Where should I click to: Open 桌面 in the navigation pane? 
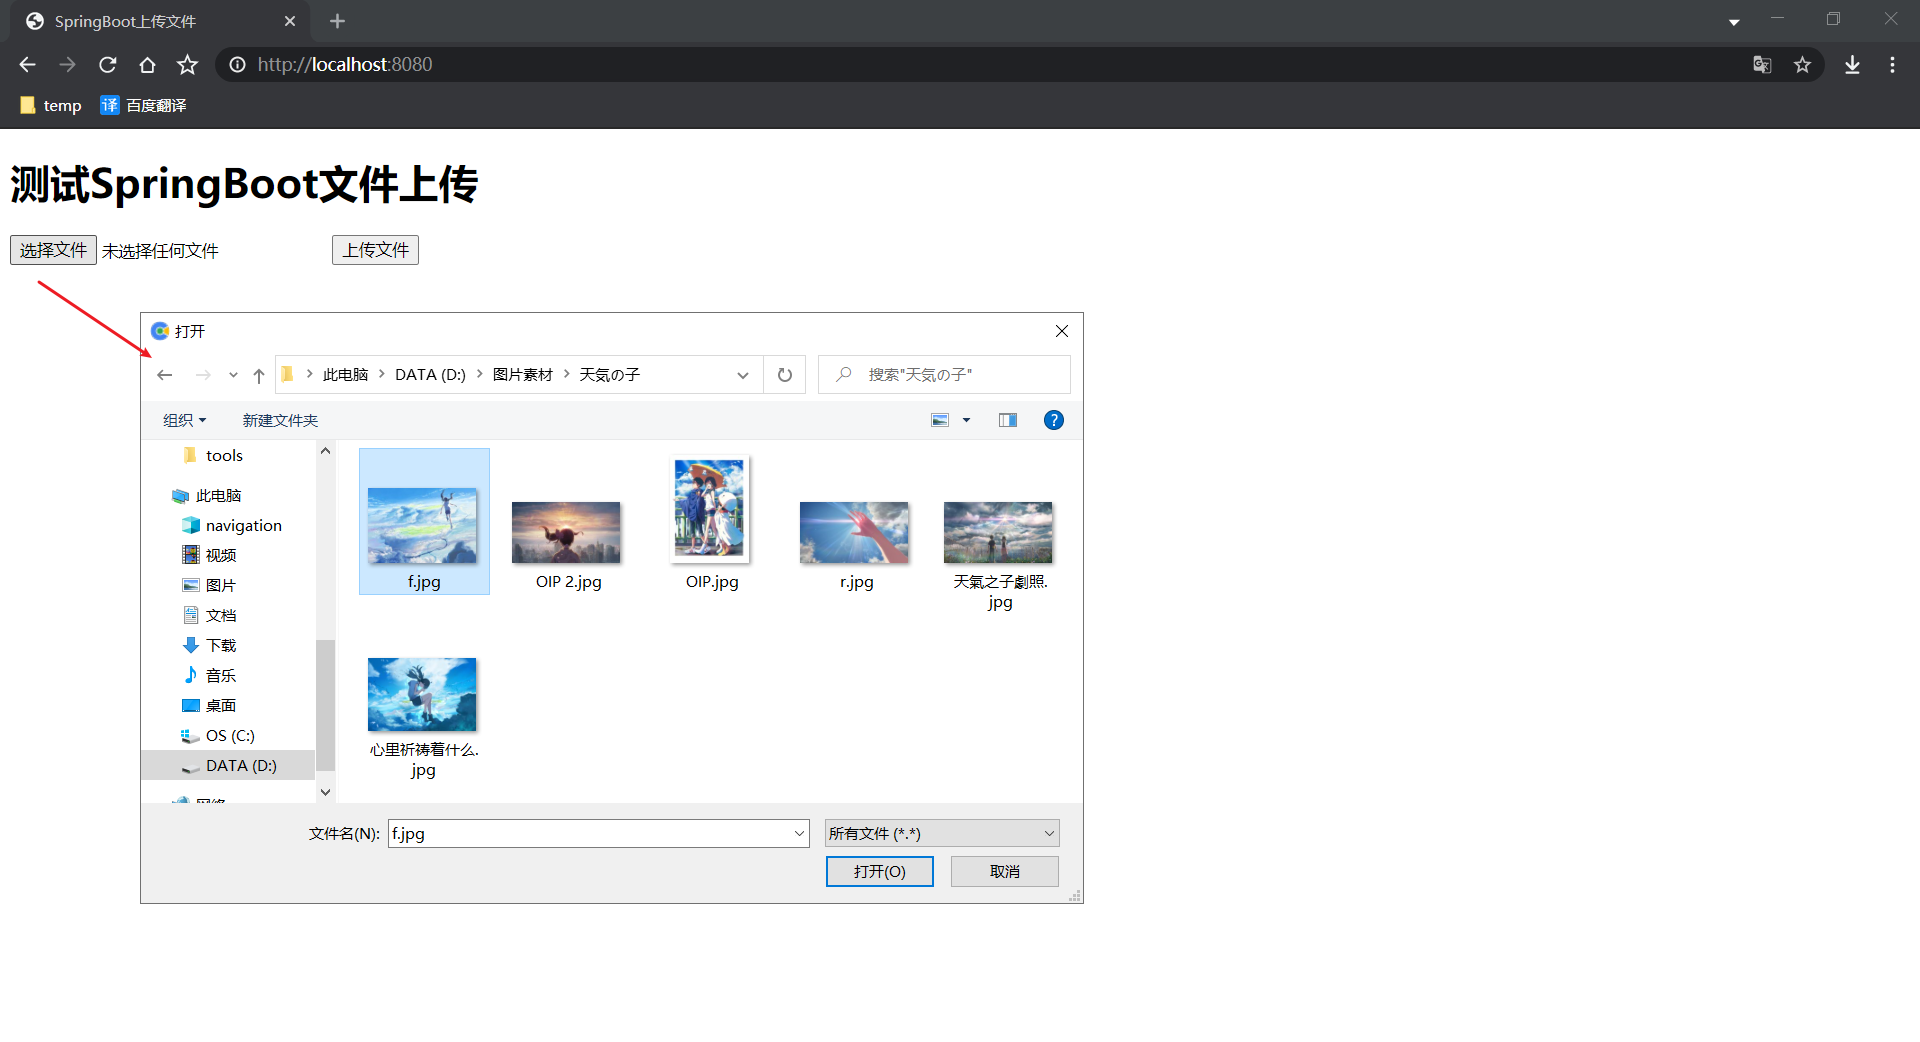coord(220,706)
